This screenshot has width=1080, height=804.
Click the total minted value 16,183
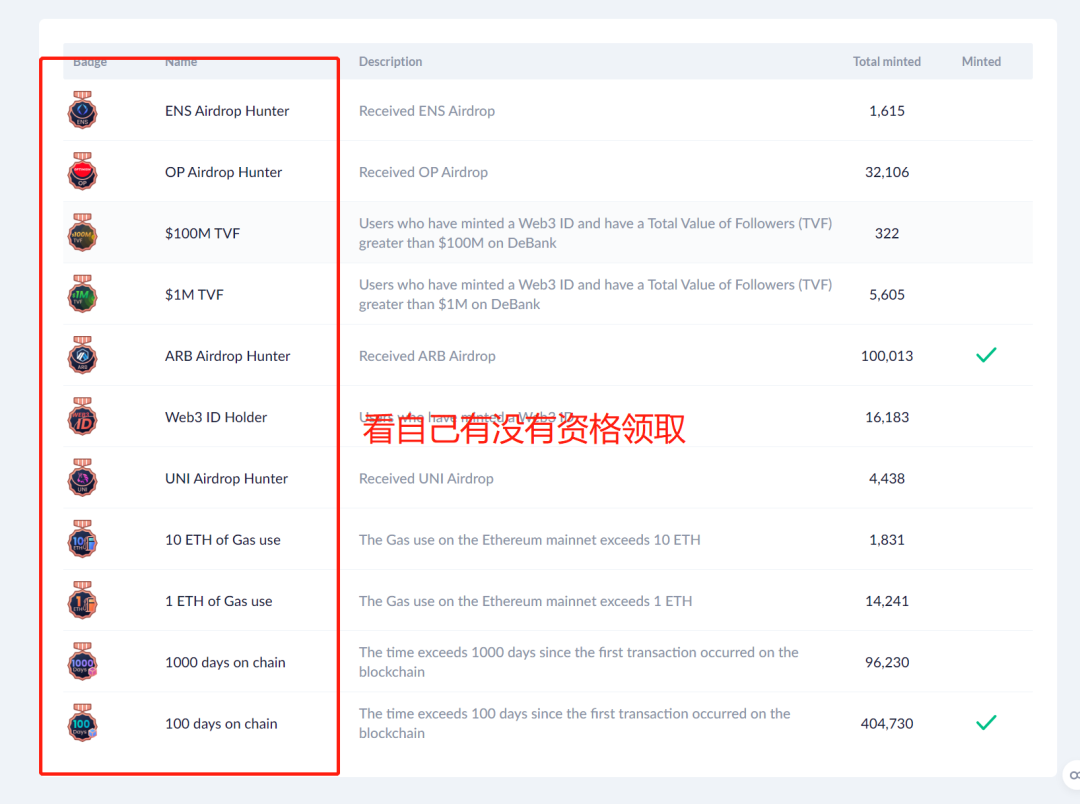click(x=886, y=418)
